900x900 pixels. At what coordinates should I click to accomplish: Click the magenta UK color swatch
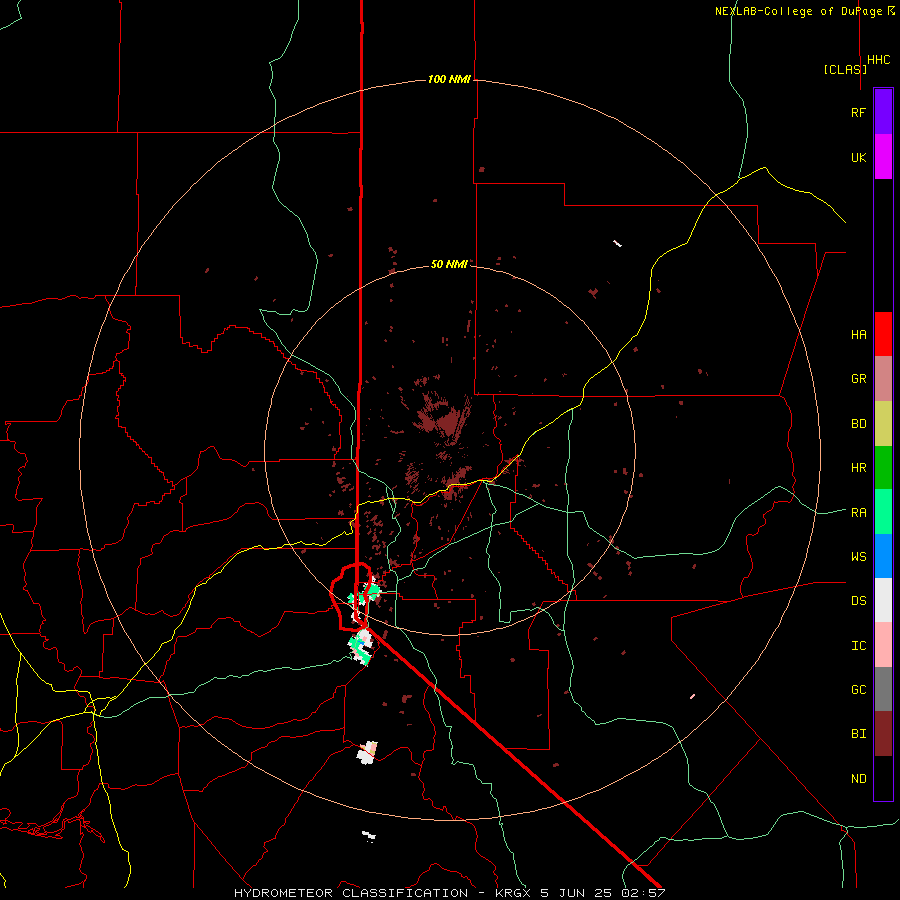(883, 157)
